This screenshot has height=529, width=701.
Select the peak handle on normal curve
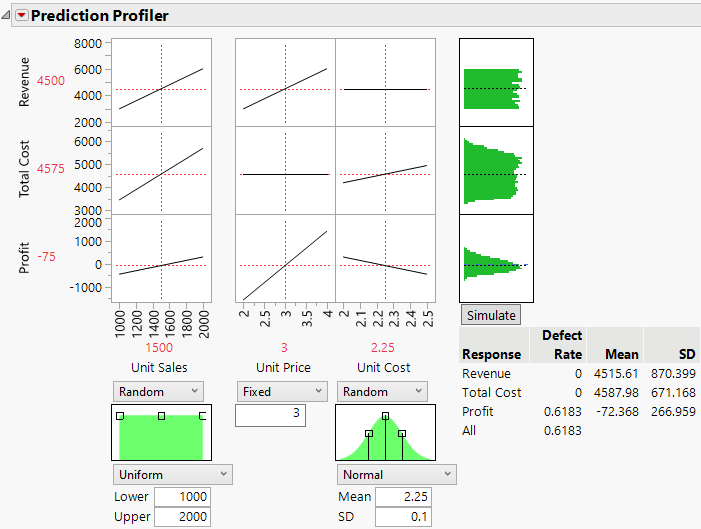click(x=385, y=415)
